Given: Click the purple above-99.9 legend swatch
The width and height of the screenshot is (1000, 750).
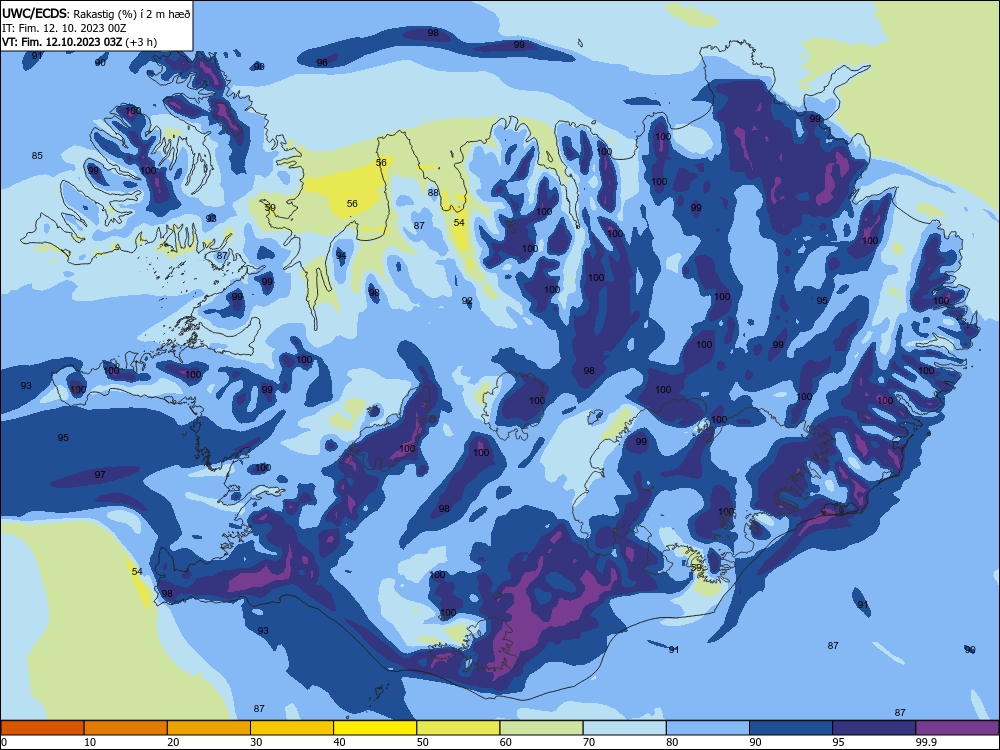Looking at the screenshot, I should pos(957,728).
